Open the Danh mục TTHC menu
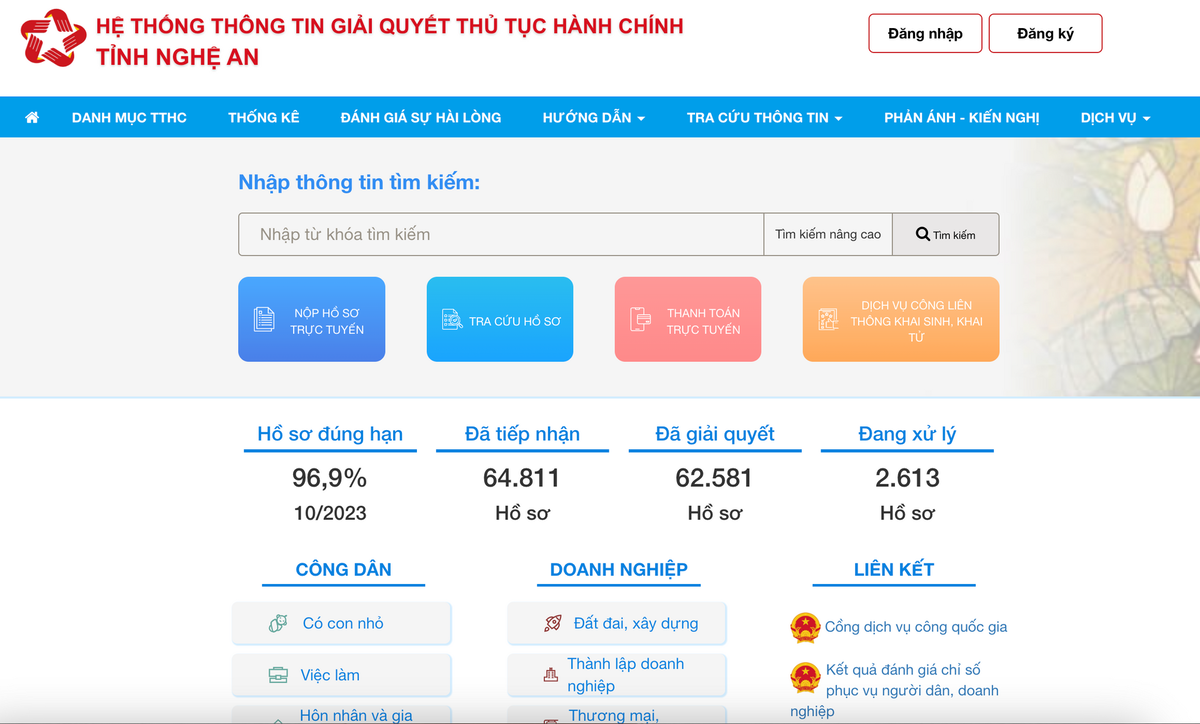The width and height of the screenshot is (1200, 724). tap(129, 117)
